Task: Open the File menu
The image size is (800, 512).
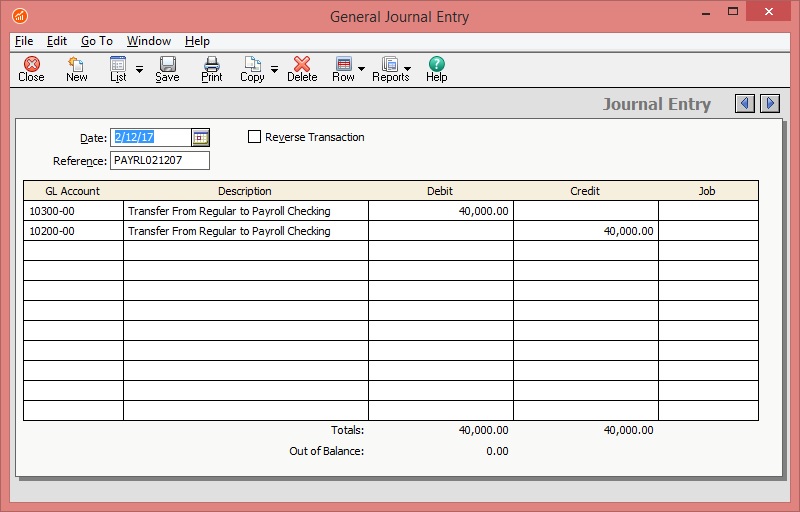Action: point(24,41)
